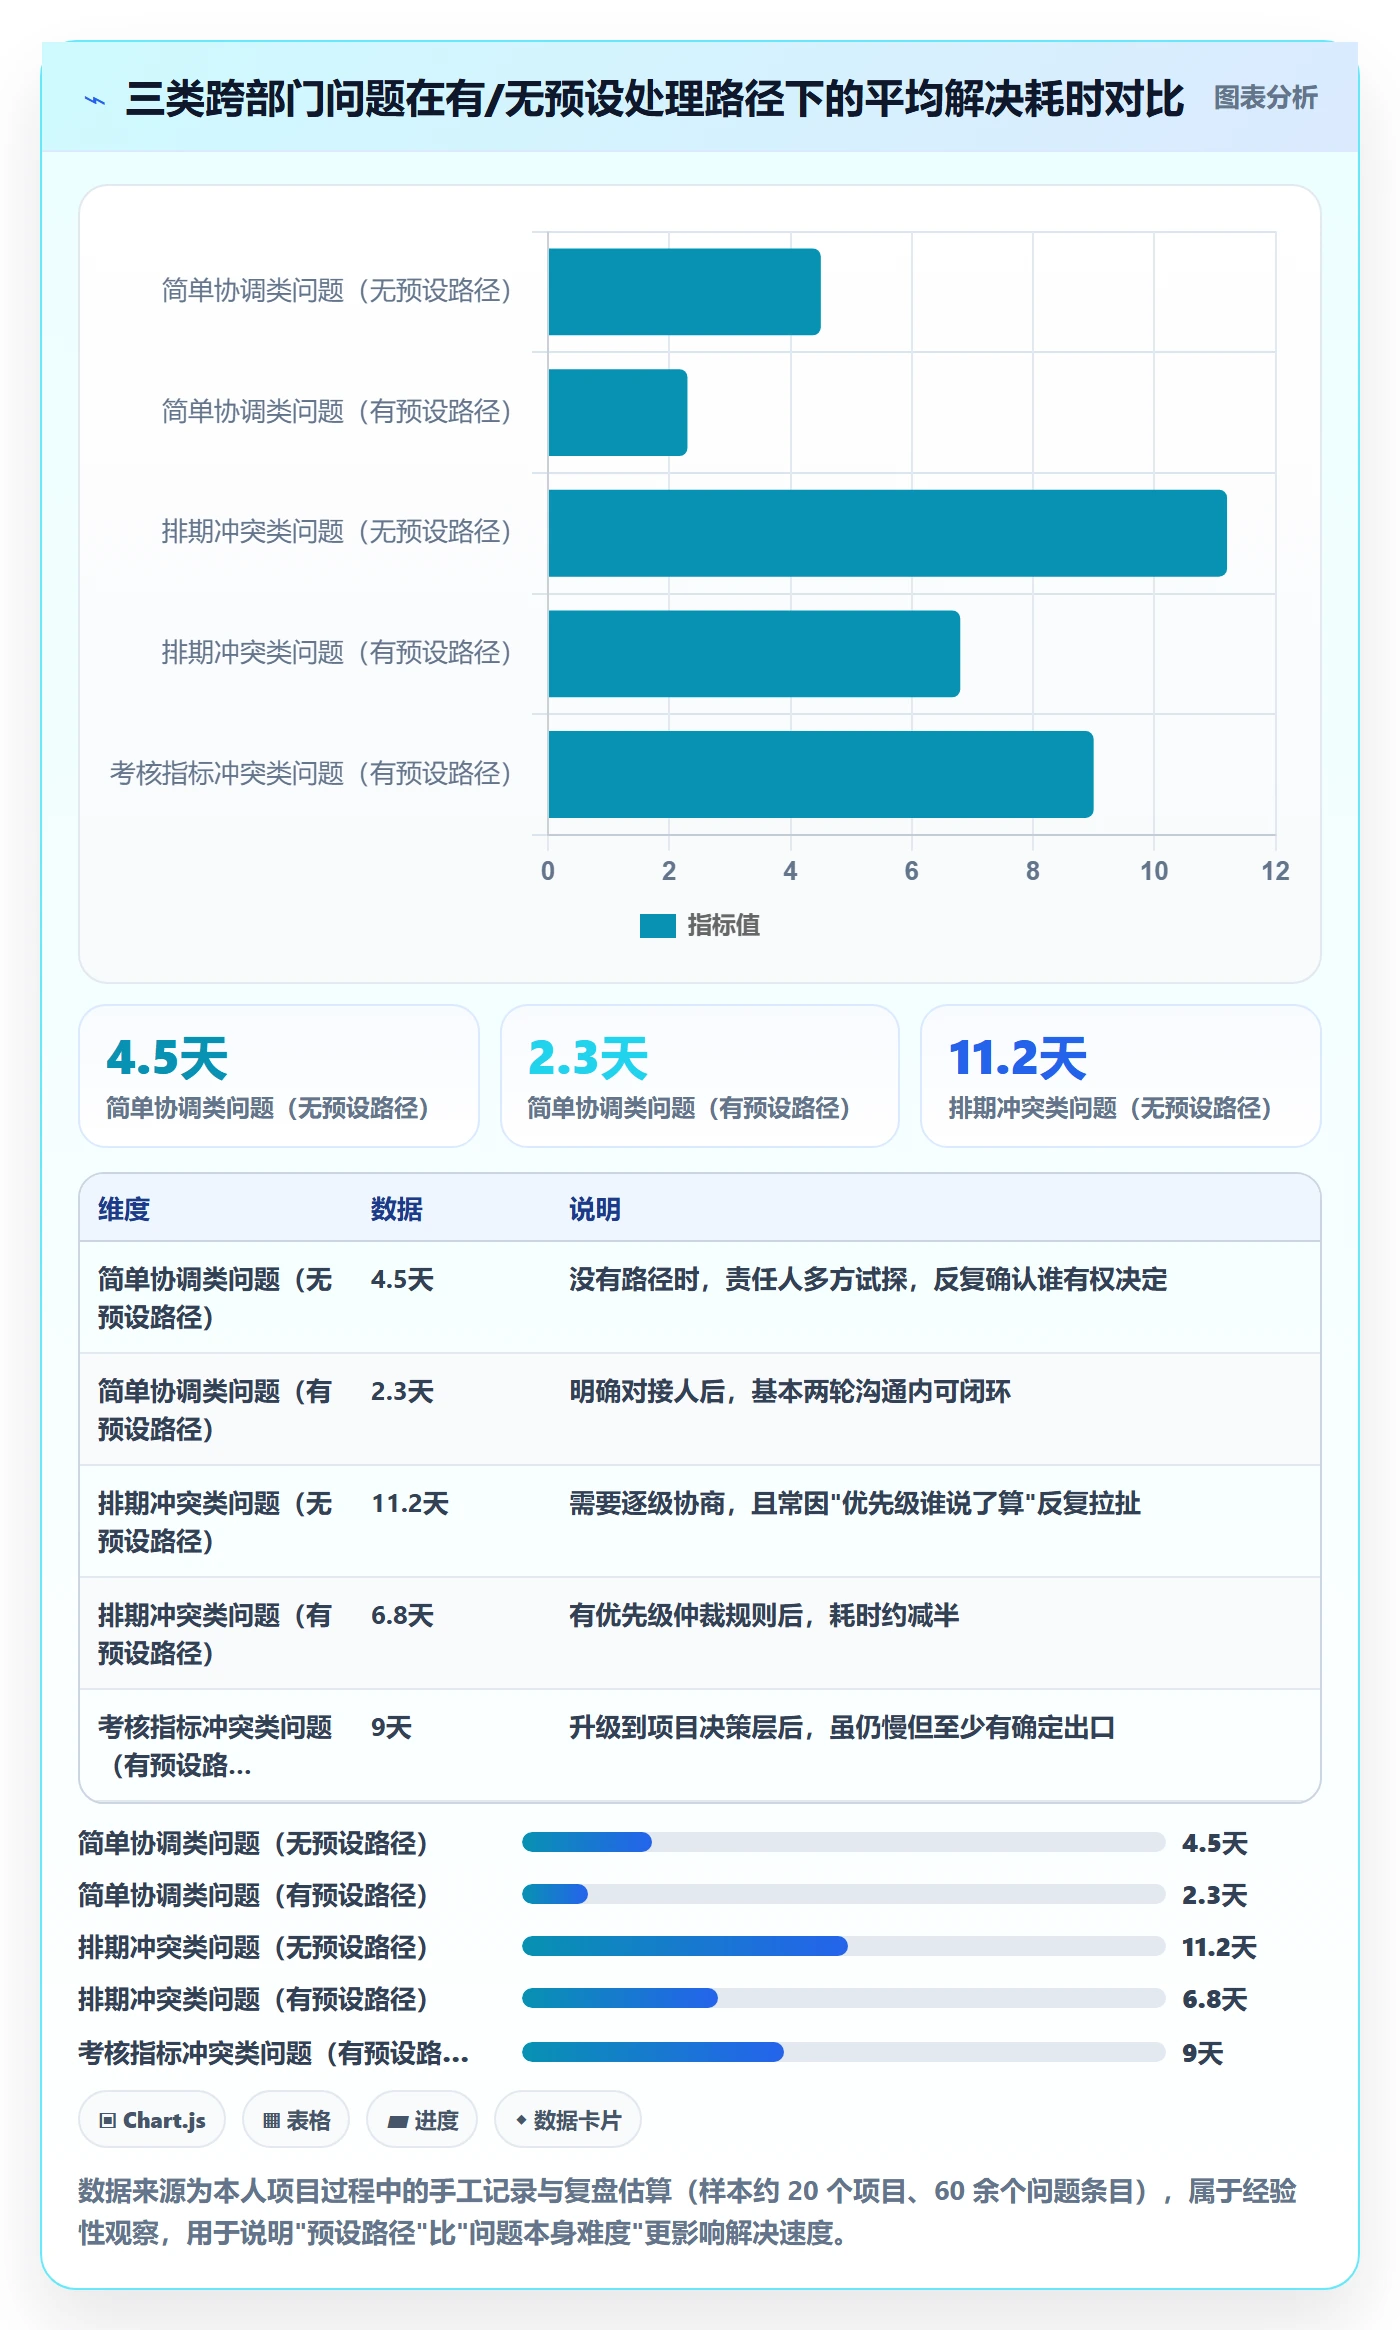Click the lightning icon beside the title

coord(95,100)
